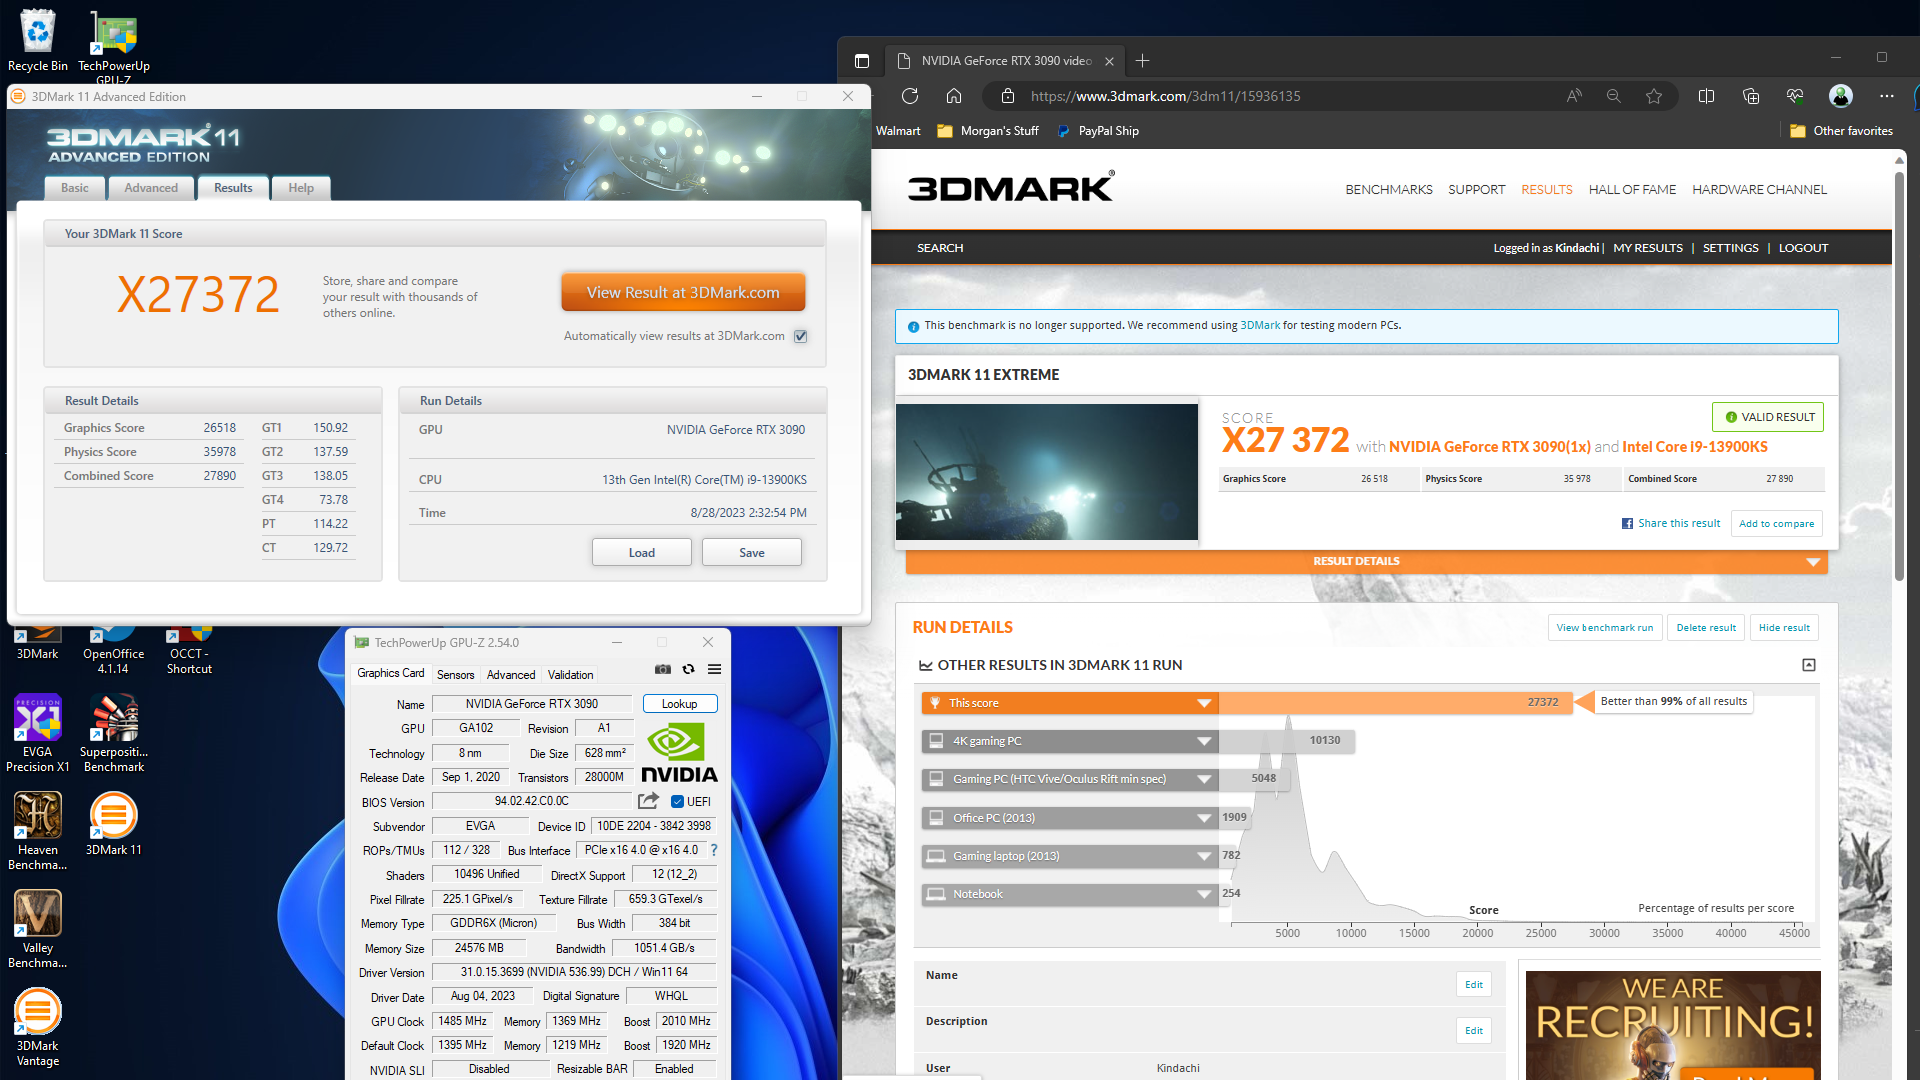Click the browser address bar URL
This screenshot has height=1080, width=1920.
pyautogui.click(x=1165, y=96)
